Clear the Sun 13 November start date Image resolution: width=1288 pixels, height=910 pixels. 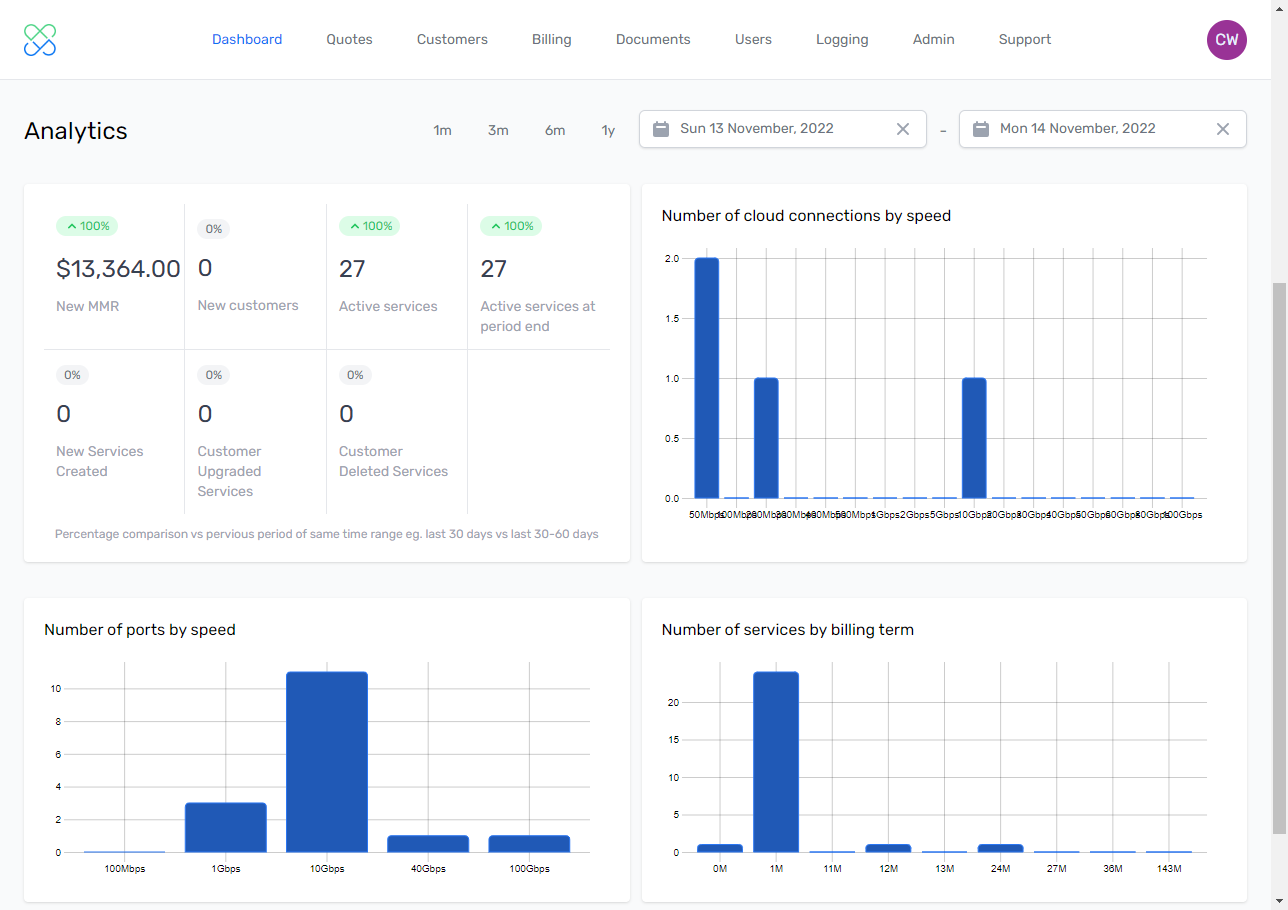pos(902,129)
